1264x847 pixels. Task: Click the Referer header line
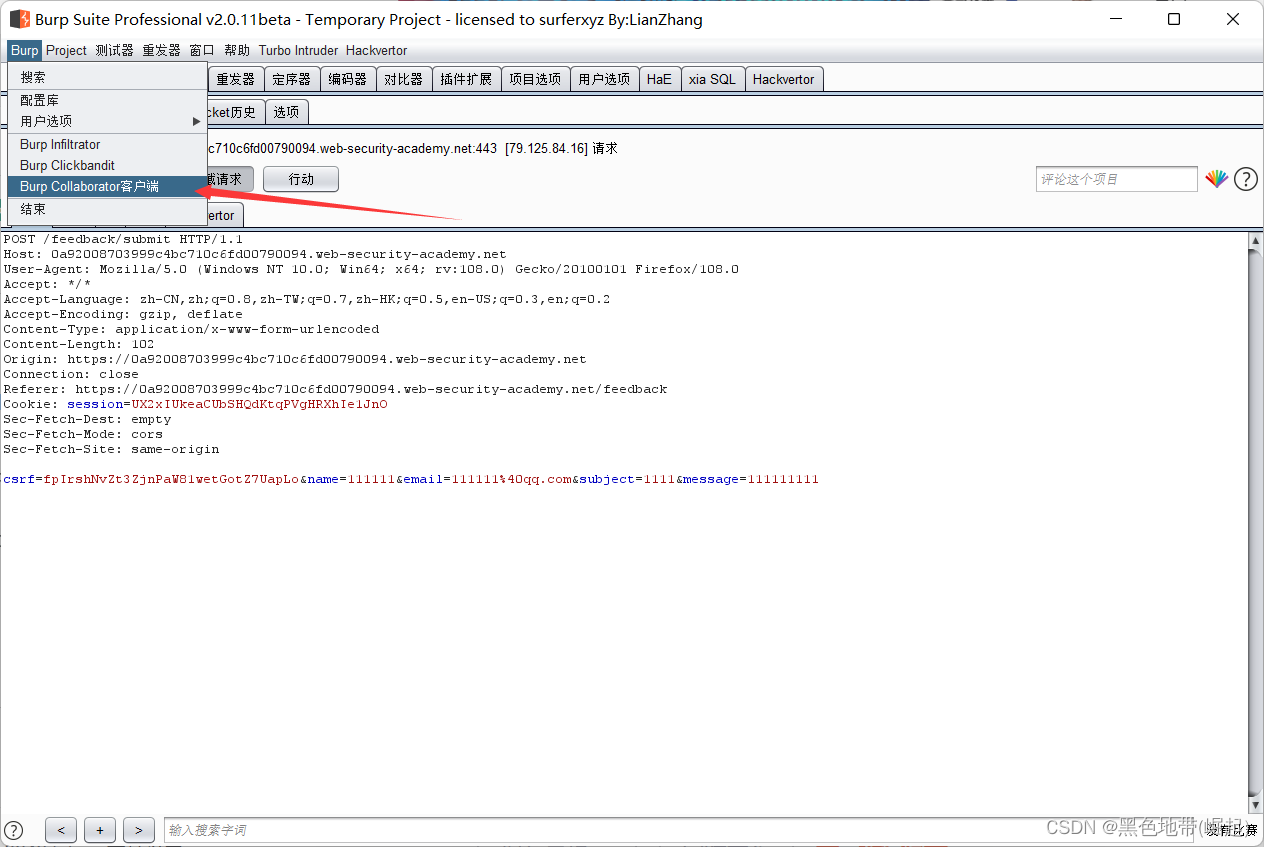click(x=335, y=389)
